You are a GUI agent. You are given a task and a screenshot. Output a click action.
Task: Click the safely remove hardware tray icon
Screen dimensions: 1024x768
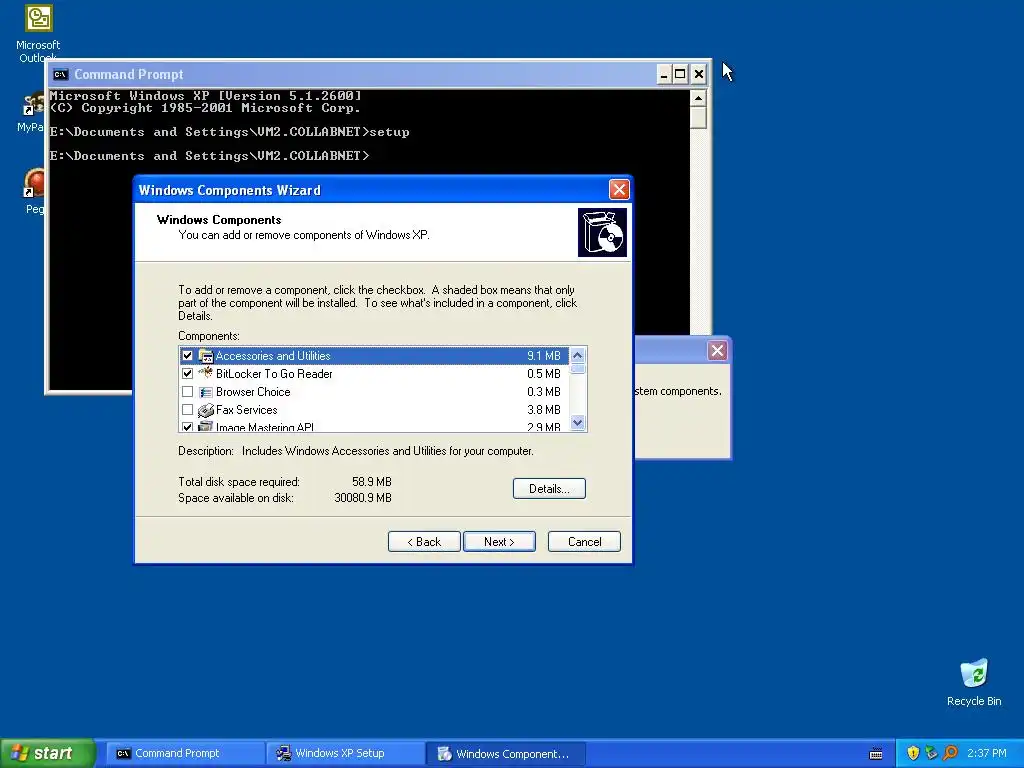(x=931, y=753)
